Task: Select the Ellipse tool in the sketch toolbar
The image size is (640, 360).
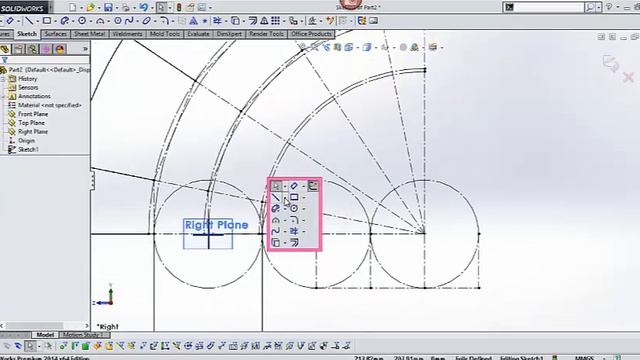Action: [147, 20]
